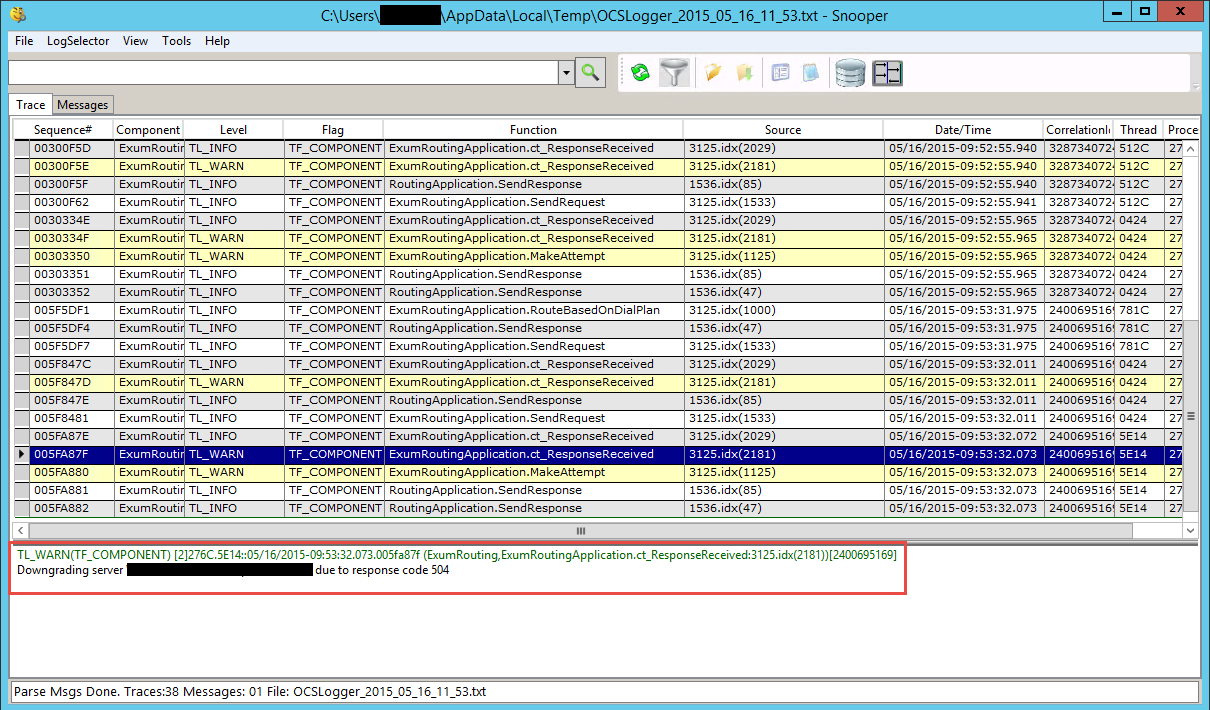This screenshot has height=710, width=1210.
Task: Click the Correlation column header
Action: pos(1078,129)
